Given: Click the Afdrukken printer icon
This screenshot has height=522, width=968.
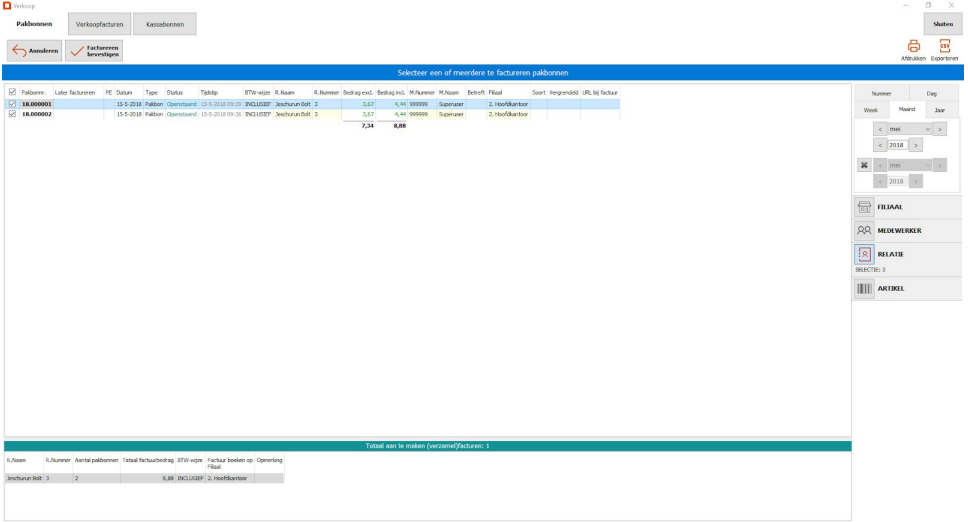Looking at the screenshot, I should [x=912, y=46].
